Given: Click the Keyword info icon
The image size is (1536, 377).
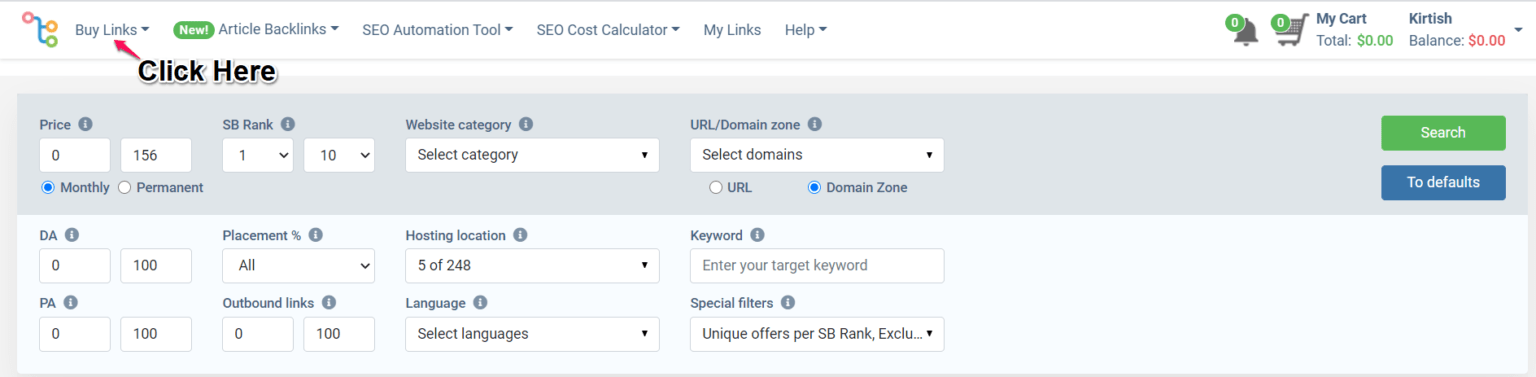Looking at the screenshot, I should pyautogui.click(x=757, y=235).
